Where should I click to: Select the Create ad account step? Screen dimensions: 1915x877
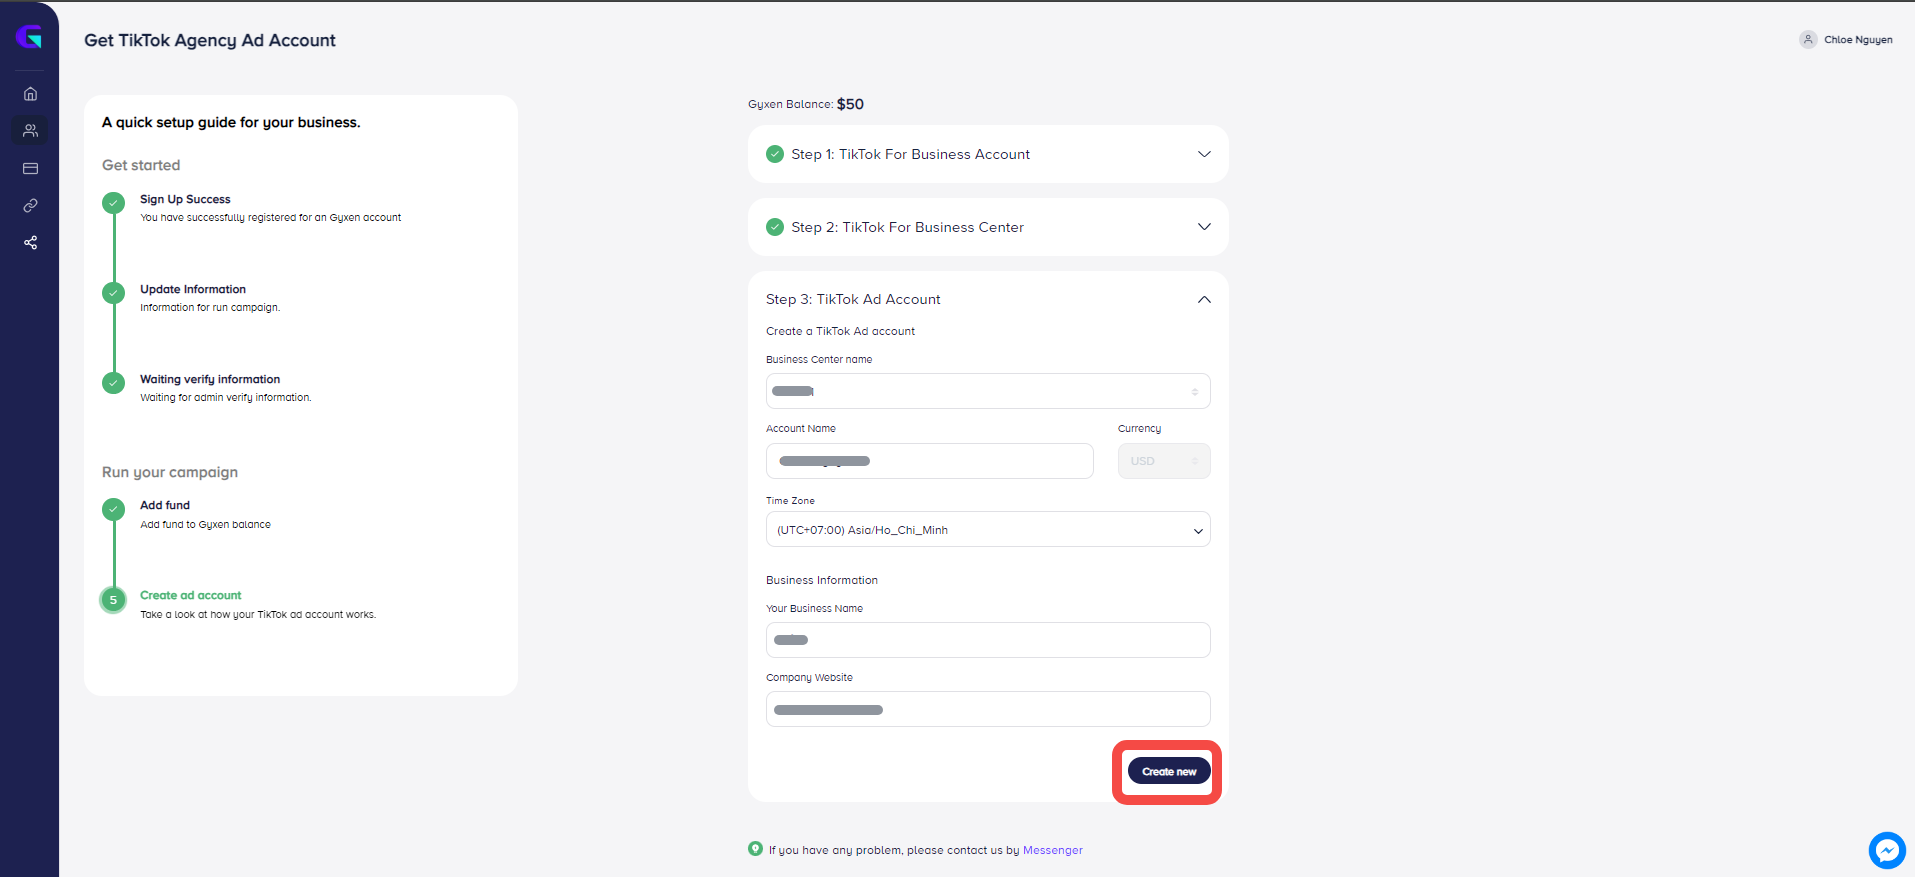(x=190, y=595)
